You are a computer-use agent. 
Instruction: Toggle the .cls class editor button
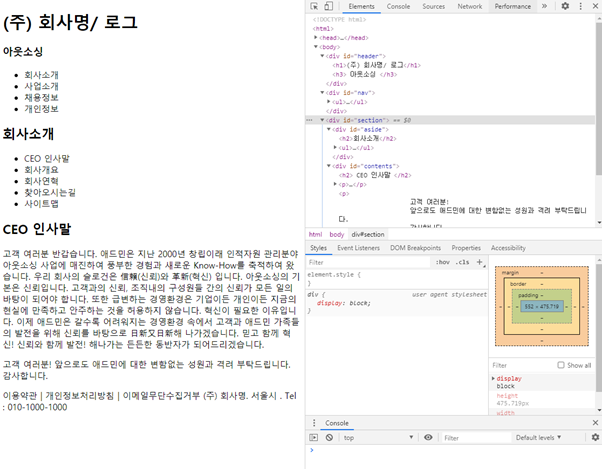tap(462, 262)
